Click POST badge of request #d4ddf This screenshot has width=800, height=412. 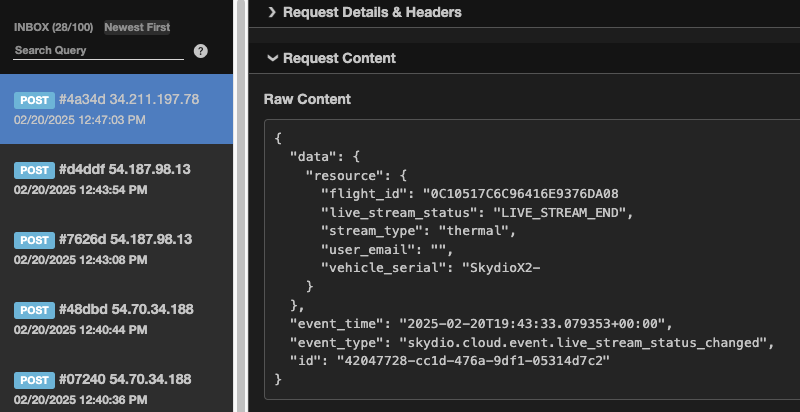[34, 170]
